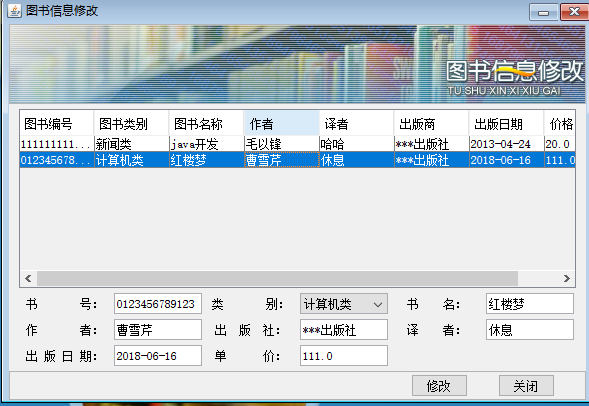This screenshot has height=406, width=589.
Task: Select the java开发 table row
Action: coord(297,144)
